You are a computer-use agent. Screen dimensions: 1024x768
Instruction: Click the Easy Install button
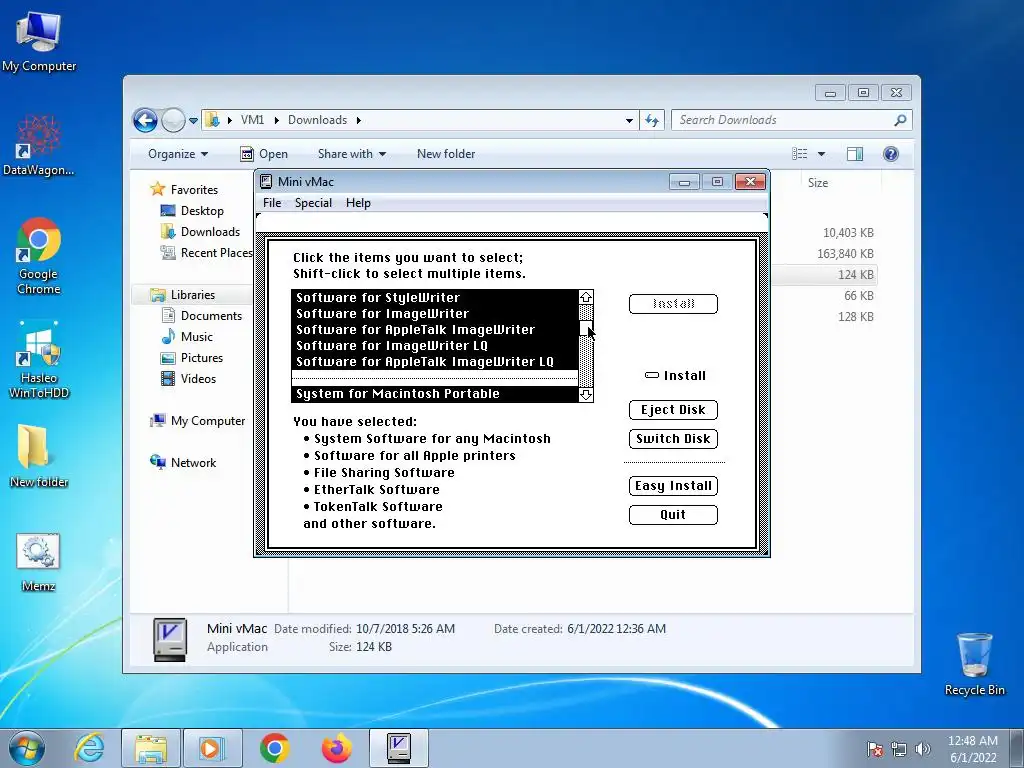[673, 485]
